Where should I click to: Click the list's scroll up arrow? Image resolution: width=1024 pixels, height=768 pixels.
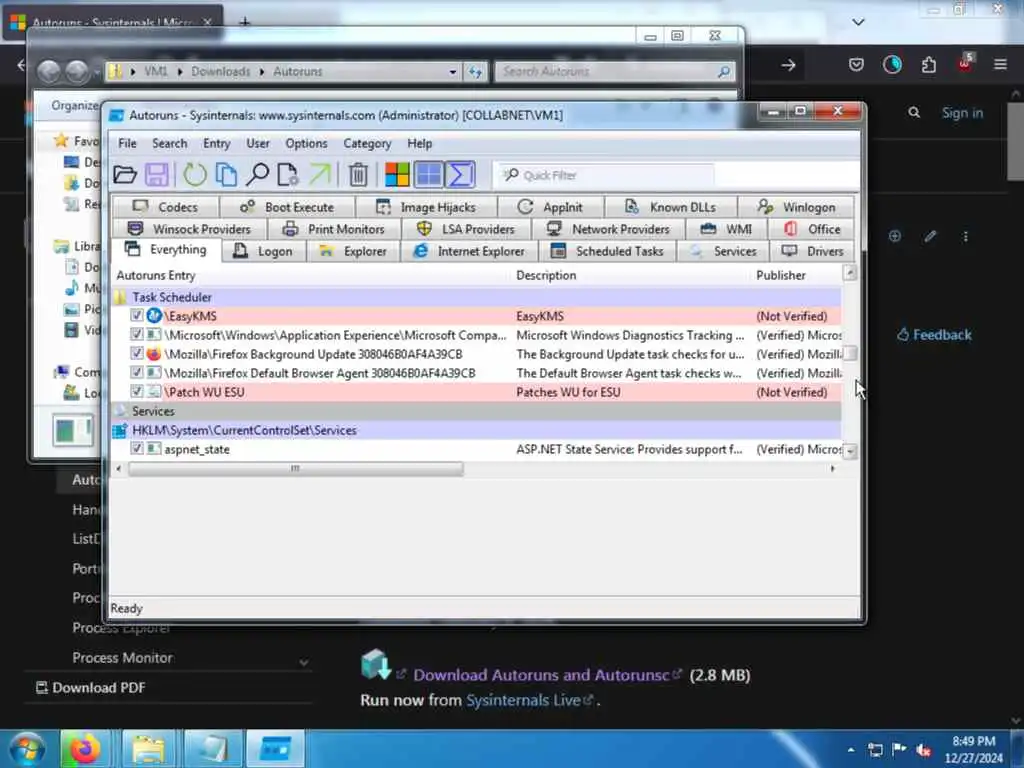click(x=850, y=272)
